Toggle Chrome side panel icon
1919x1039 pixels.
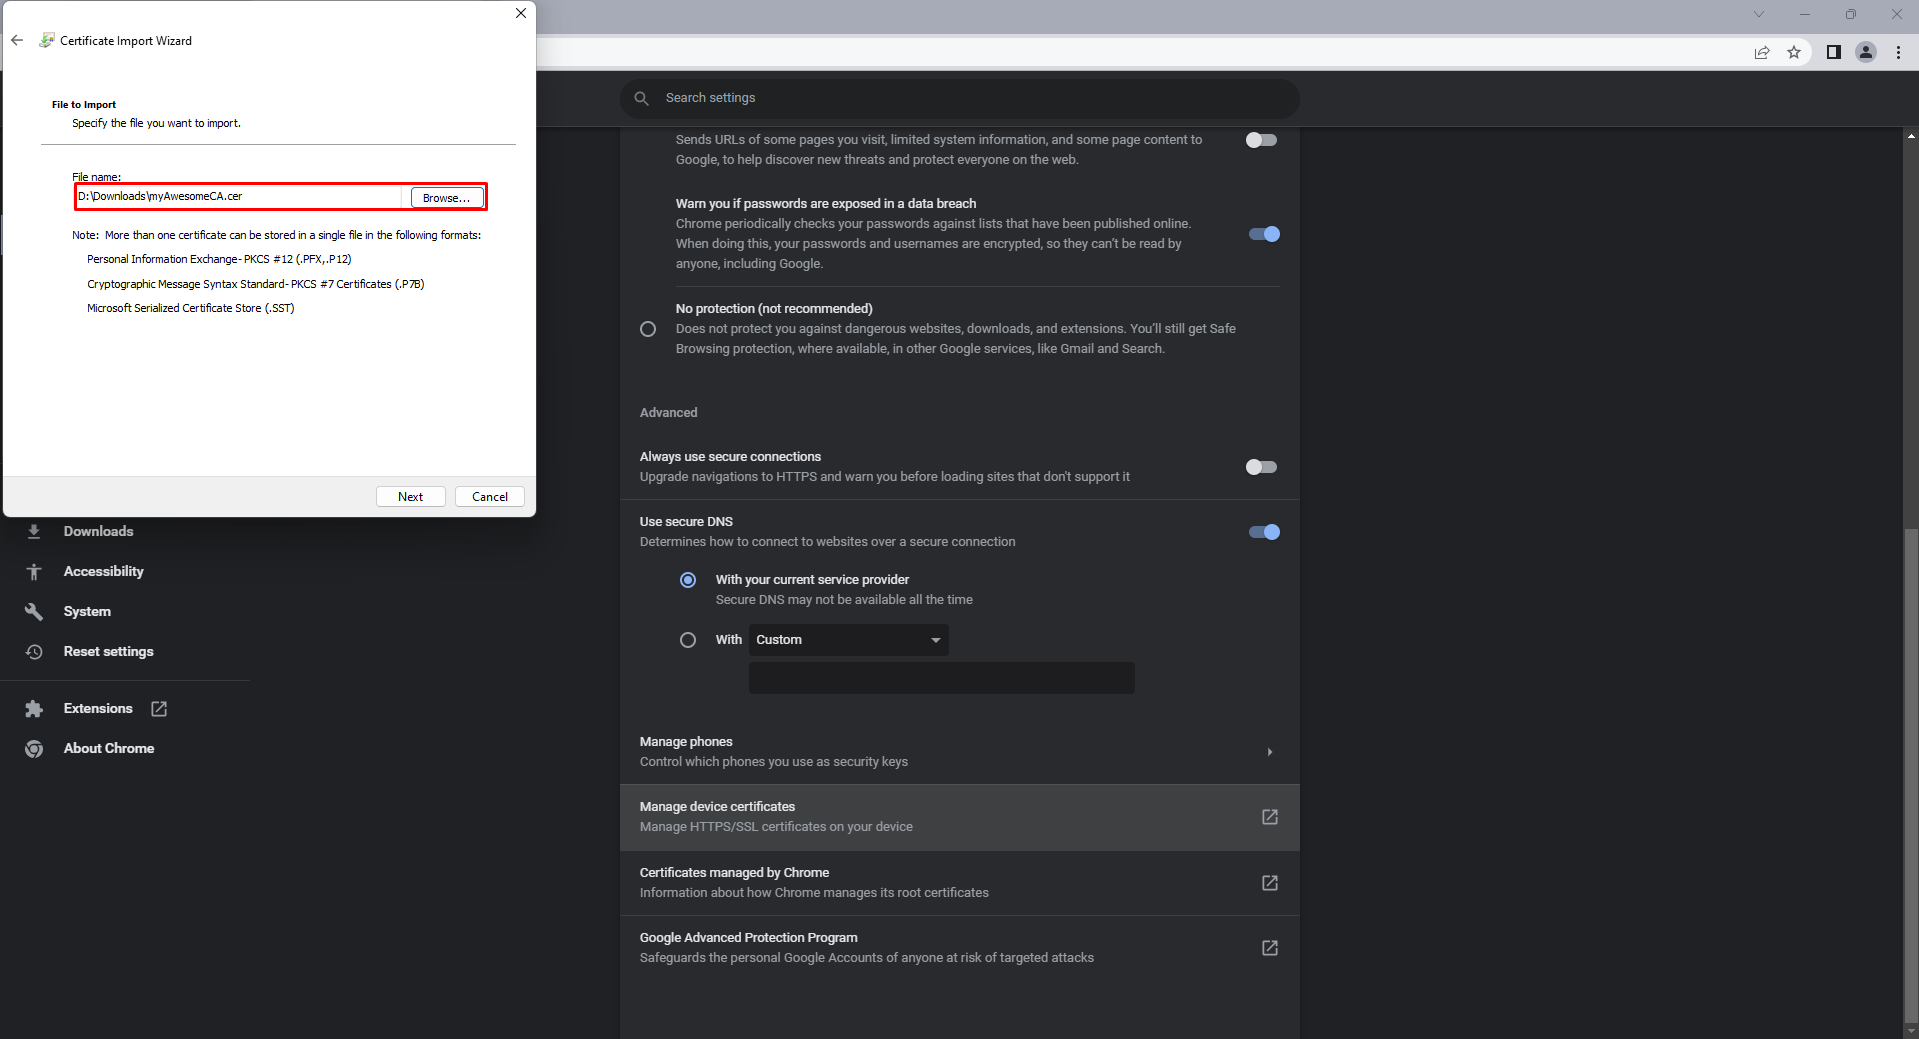(1834, 53)
